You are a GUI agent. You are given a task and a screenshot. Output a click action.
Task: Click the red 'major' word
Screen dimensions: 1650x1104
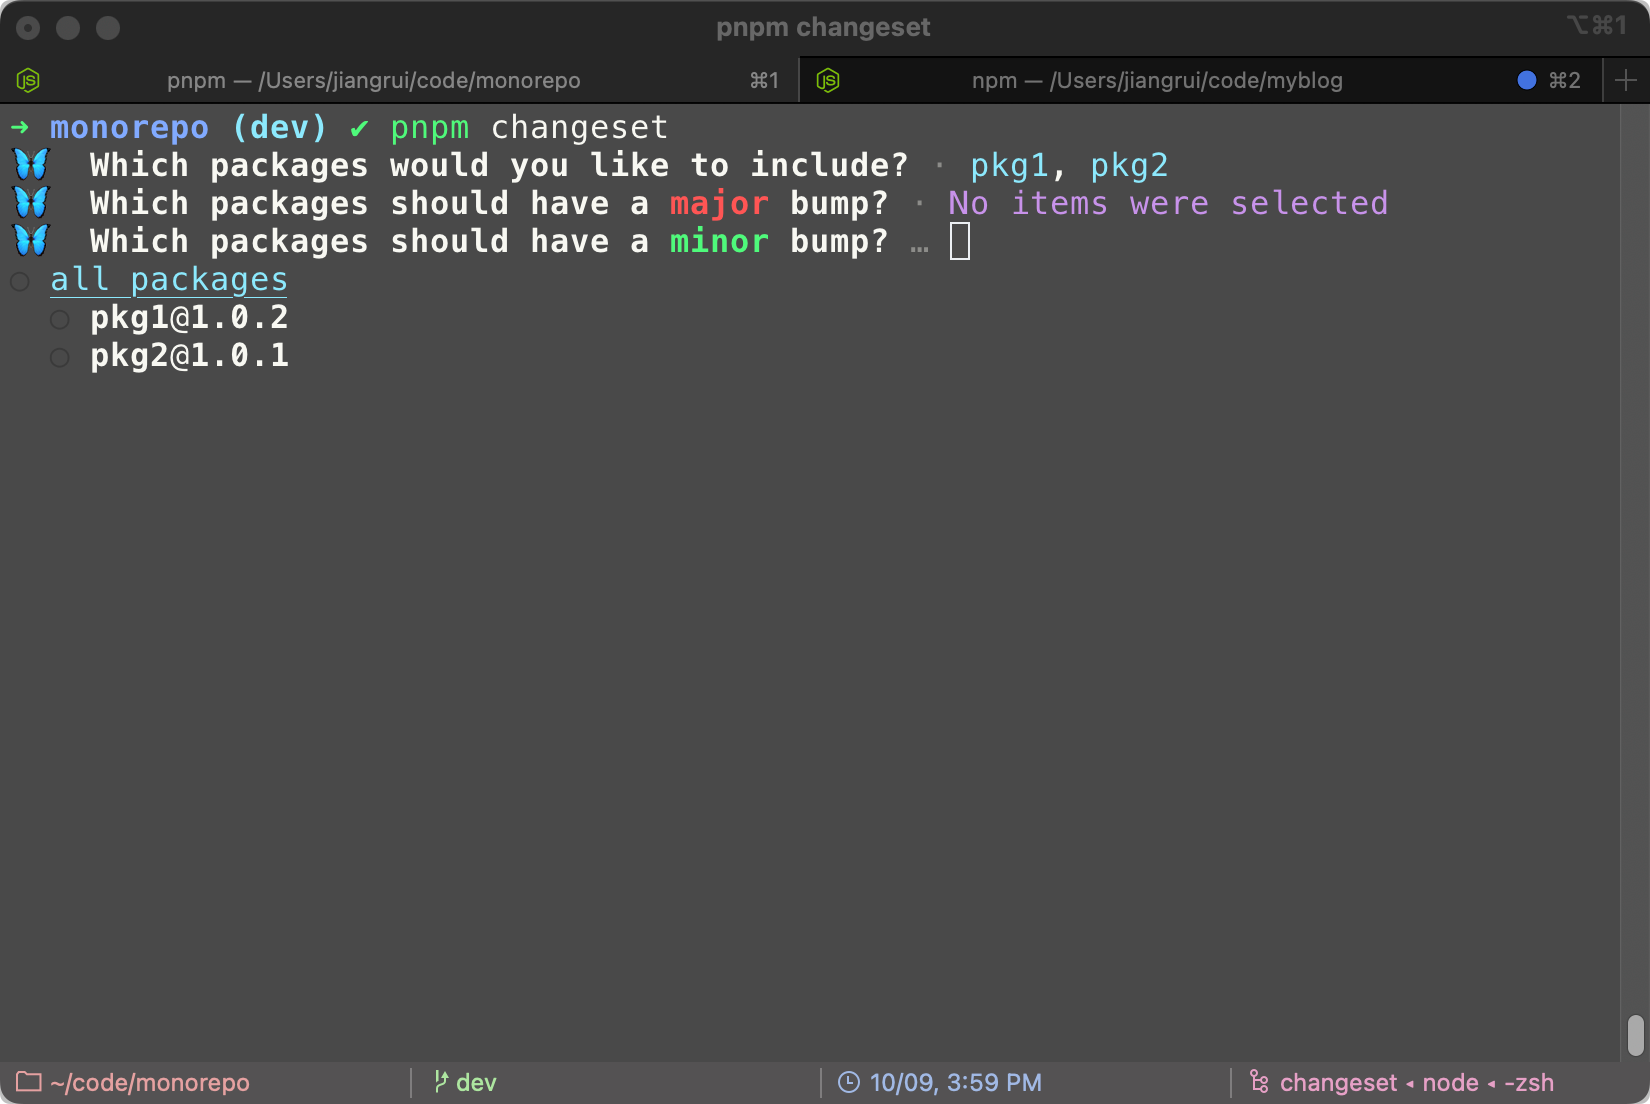click(x=719, y=203)
